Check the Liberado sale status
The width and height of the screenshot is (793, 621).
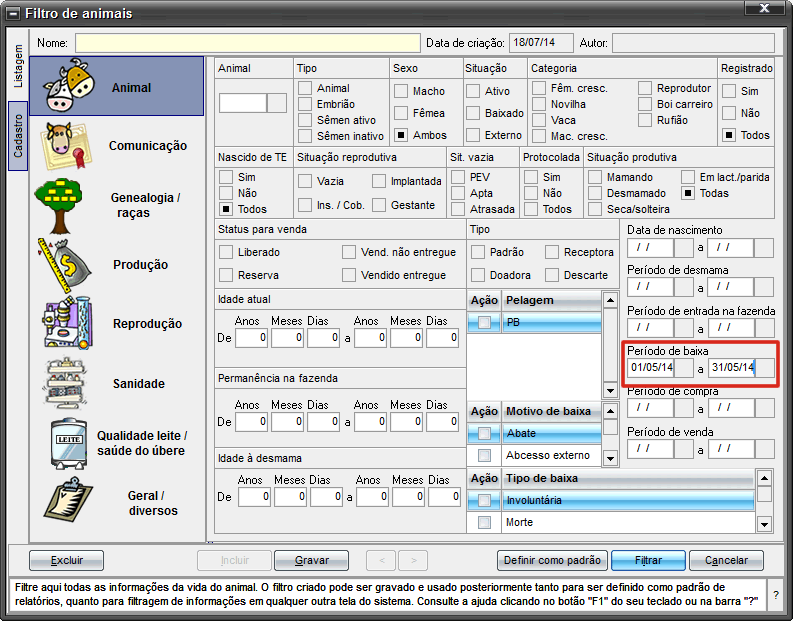pyautogui.click(x=226, y=252)
